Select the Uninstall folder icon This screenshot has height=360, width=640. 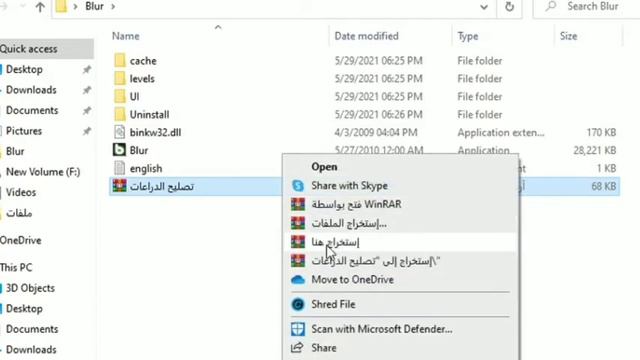coord(120,114)
